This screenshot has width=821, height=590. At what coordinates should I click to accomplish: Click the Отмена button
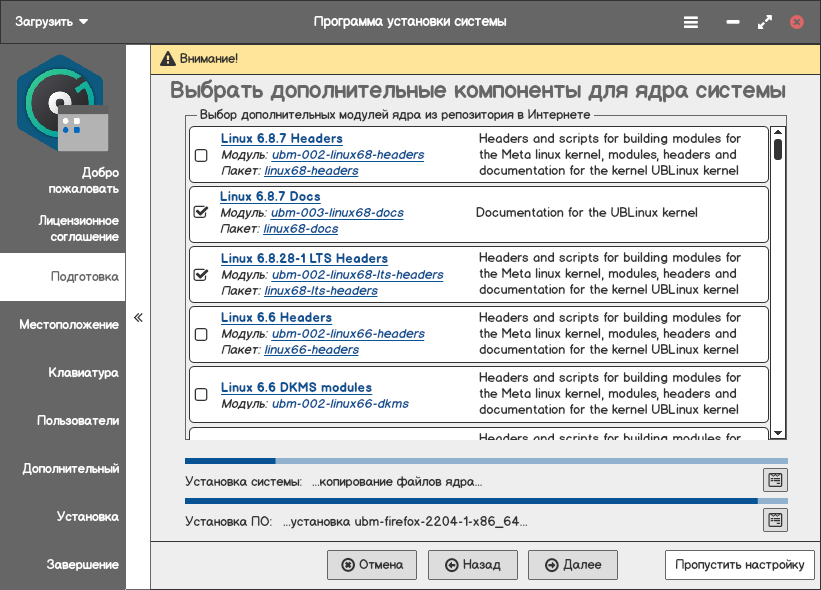coord(372,565)
